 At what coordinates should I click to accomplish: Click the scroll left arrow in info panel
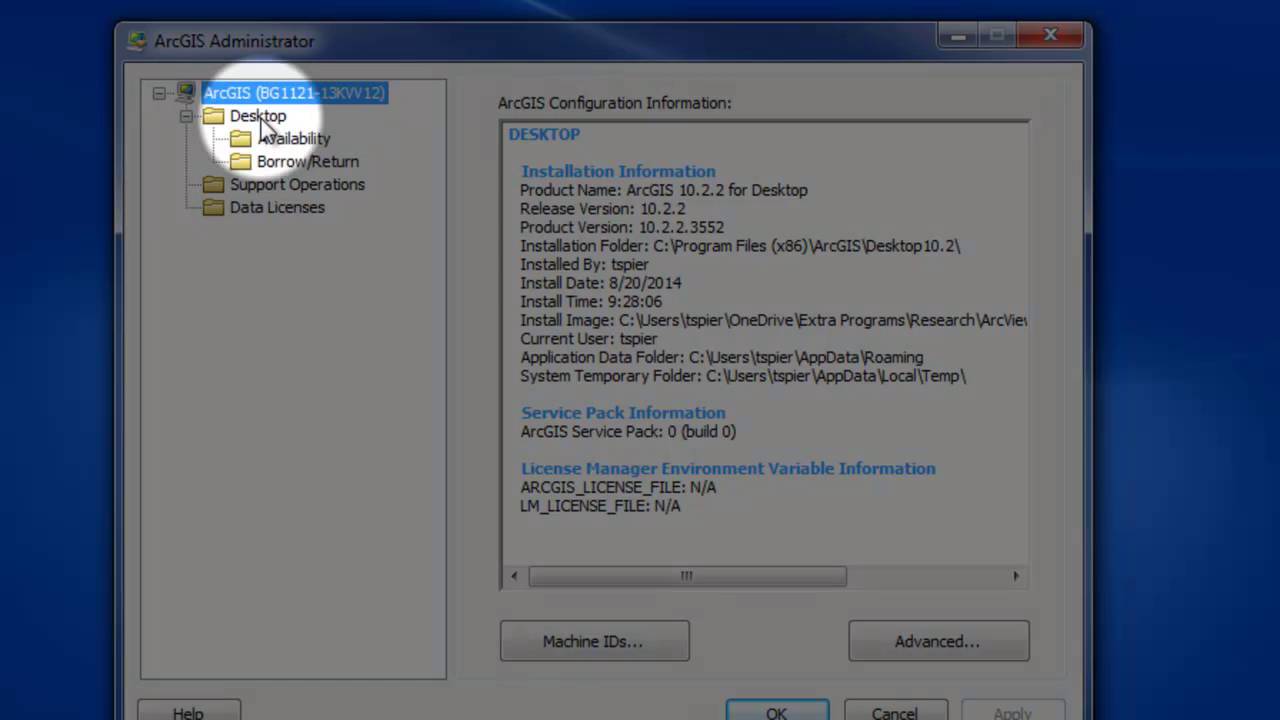(514, 576)
